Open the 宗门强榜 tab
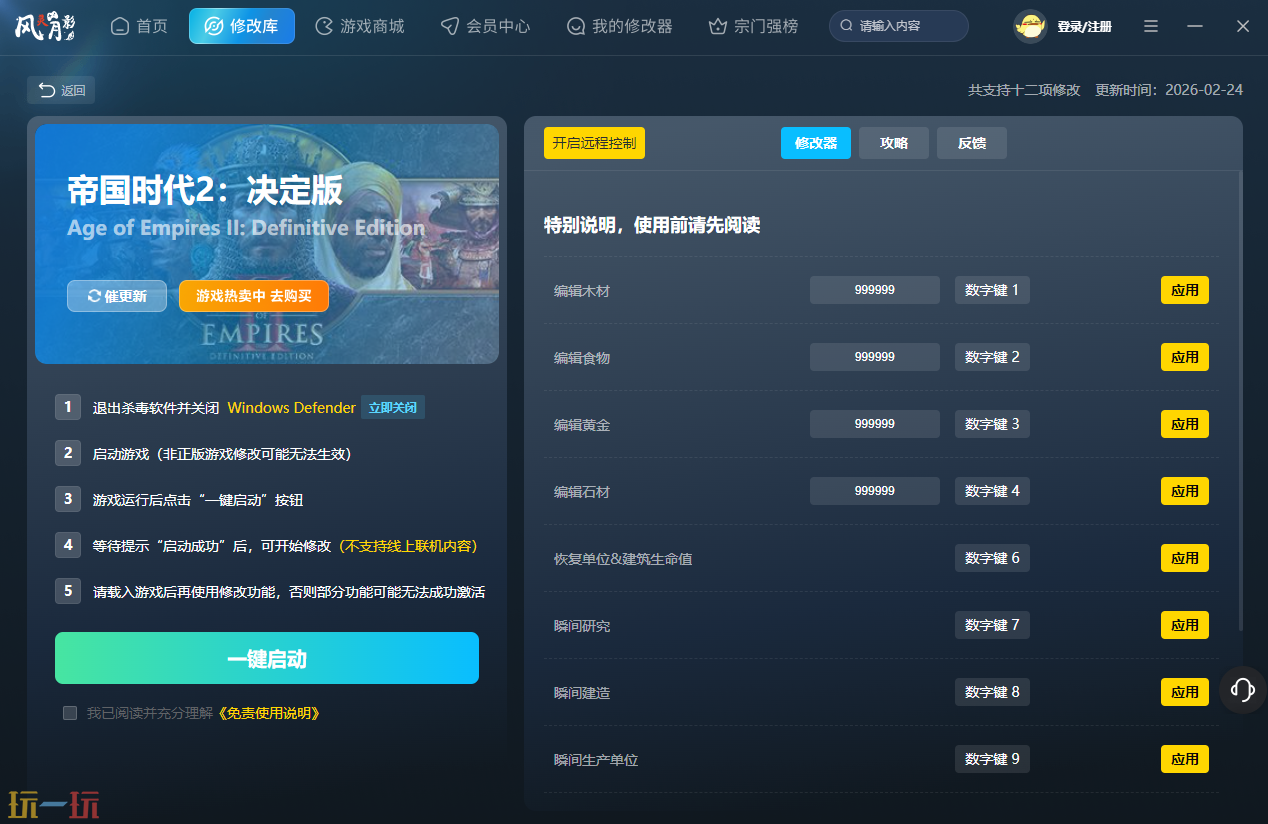 coord(754,26)
